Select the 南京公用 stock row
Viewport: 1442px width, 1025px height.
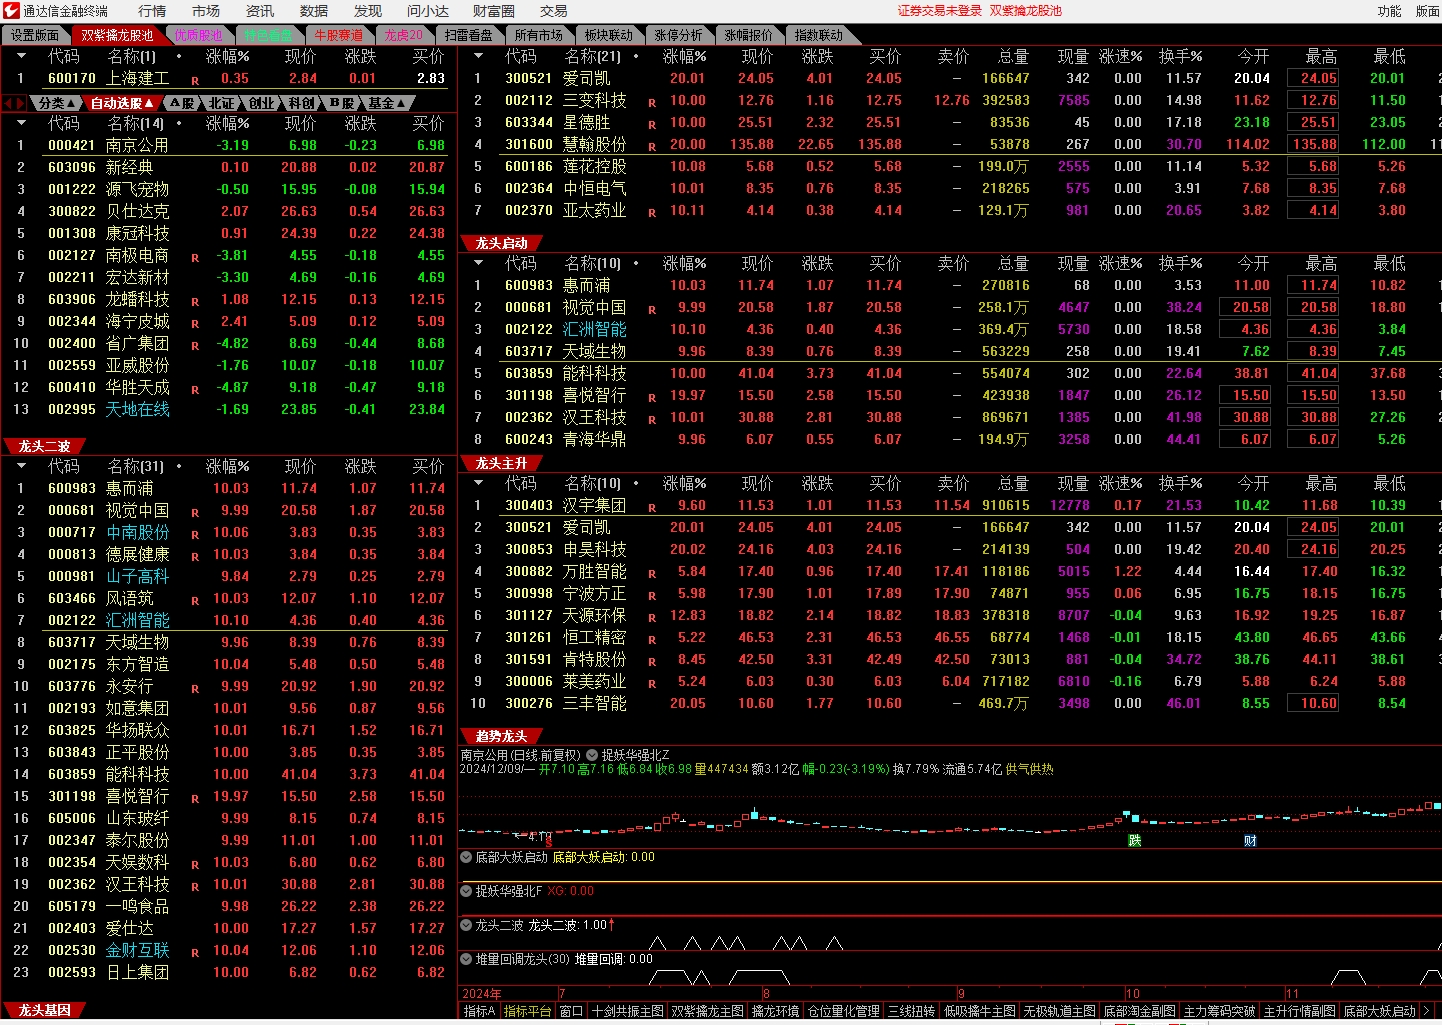[137, 145]
